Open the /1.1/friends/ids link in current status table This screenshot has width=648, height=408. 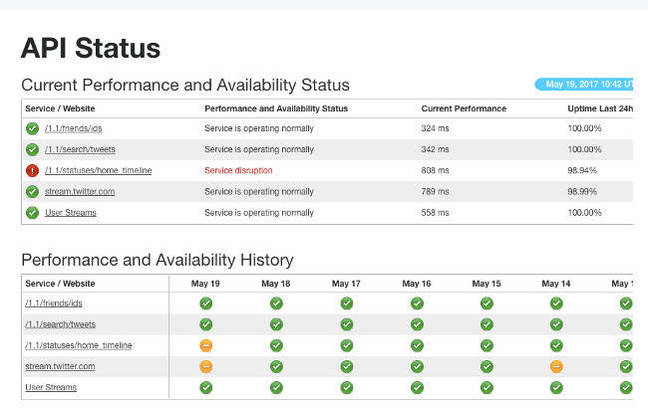(x=74, y=129)
